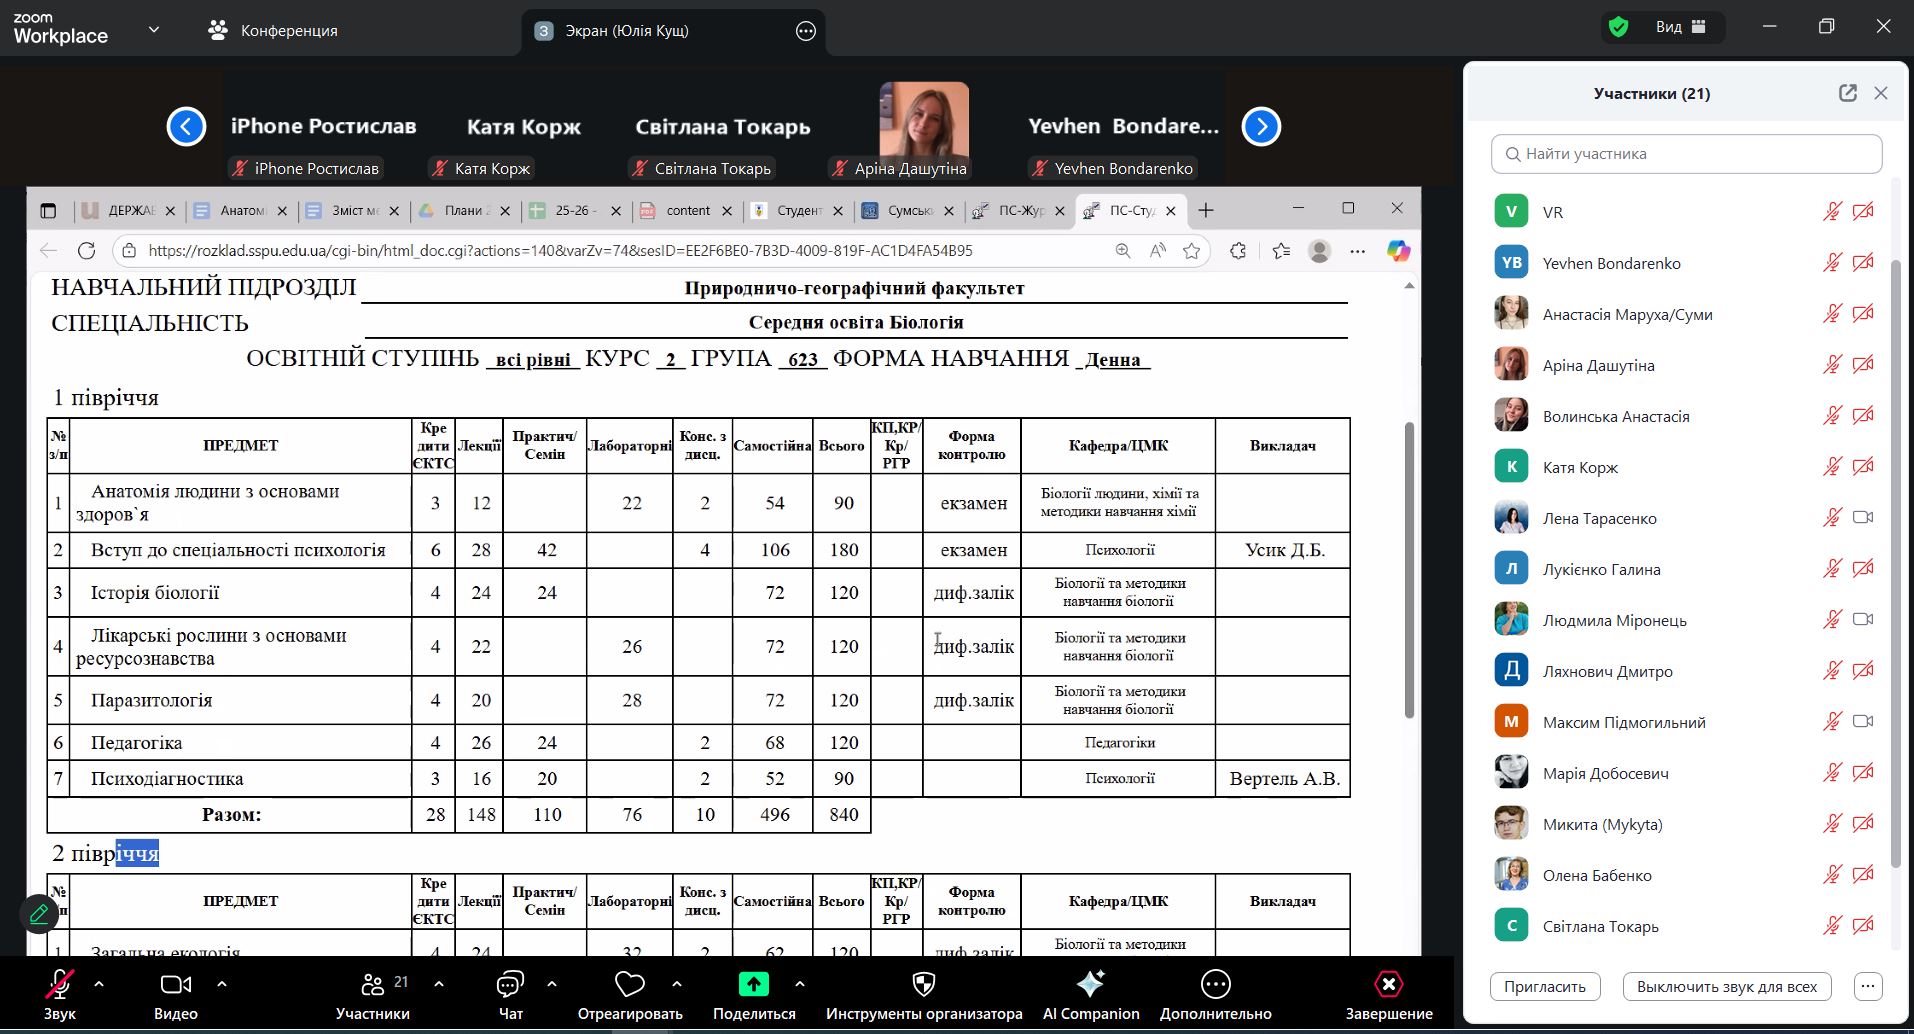This screenshot has width=1914, height=1034.
Task: Switch to the Конференция tab
Action: (273, 30)
